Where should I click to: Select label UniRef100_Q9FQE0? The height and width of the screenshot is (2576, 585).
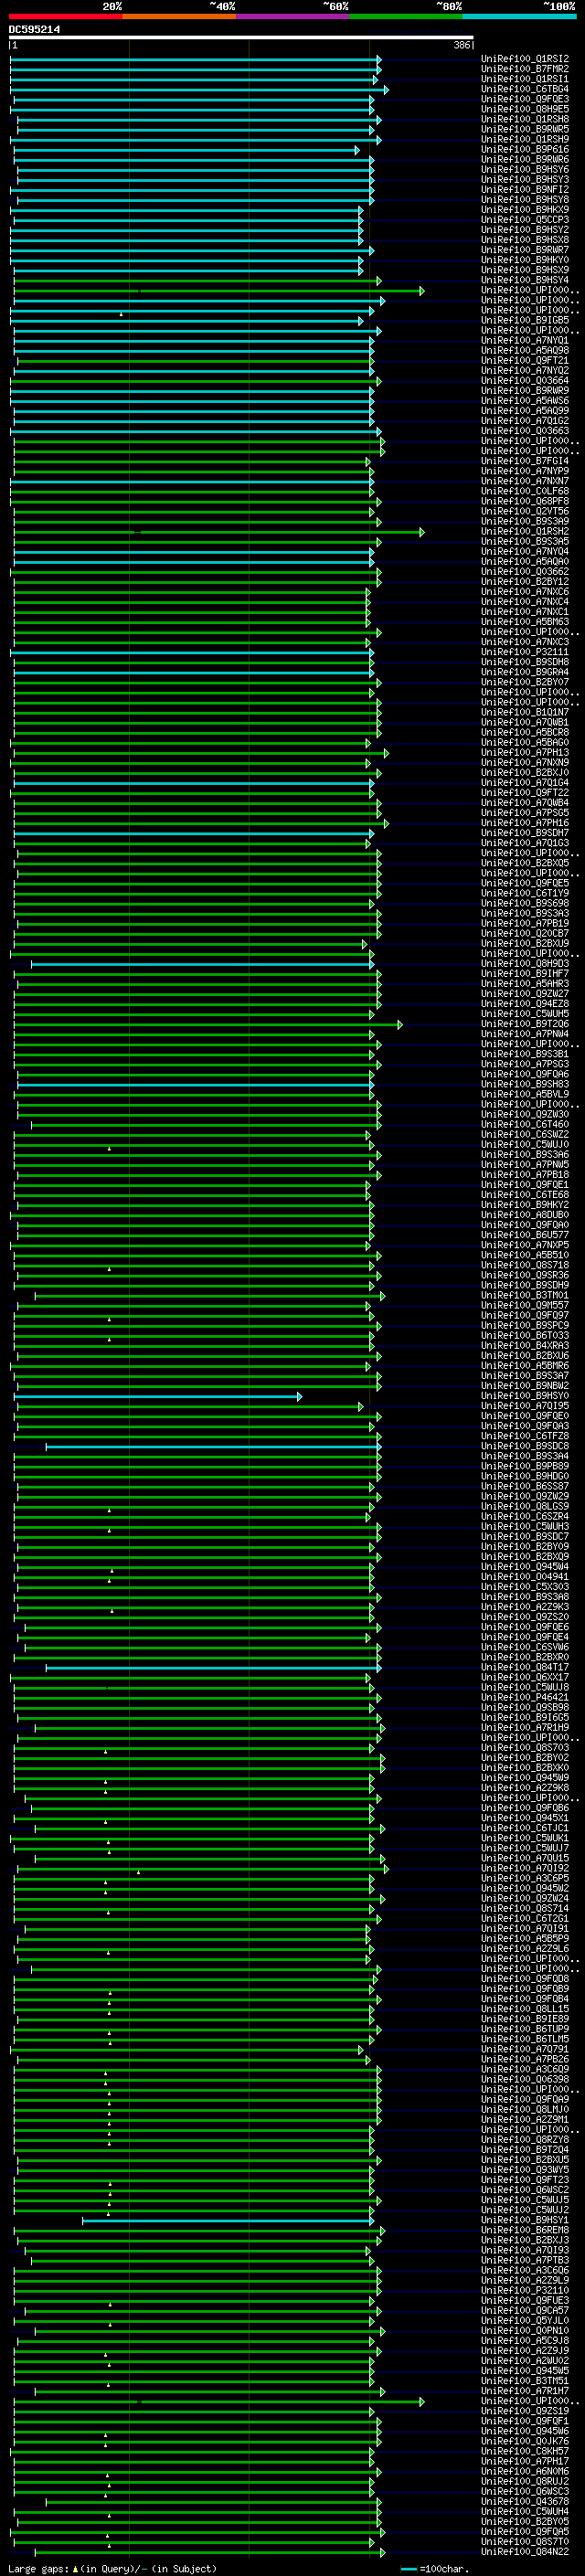(525, 1416)
